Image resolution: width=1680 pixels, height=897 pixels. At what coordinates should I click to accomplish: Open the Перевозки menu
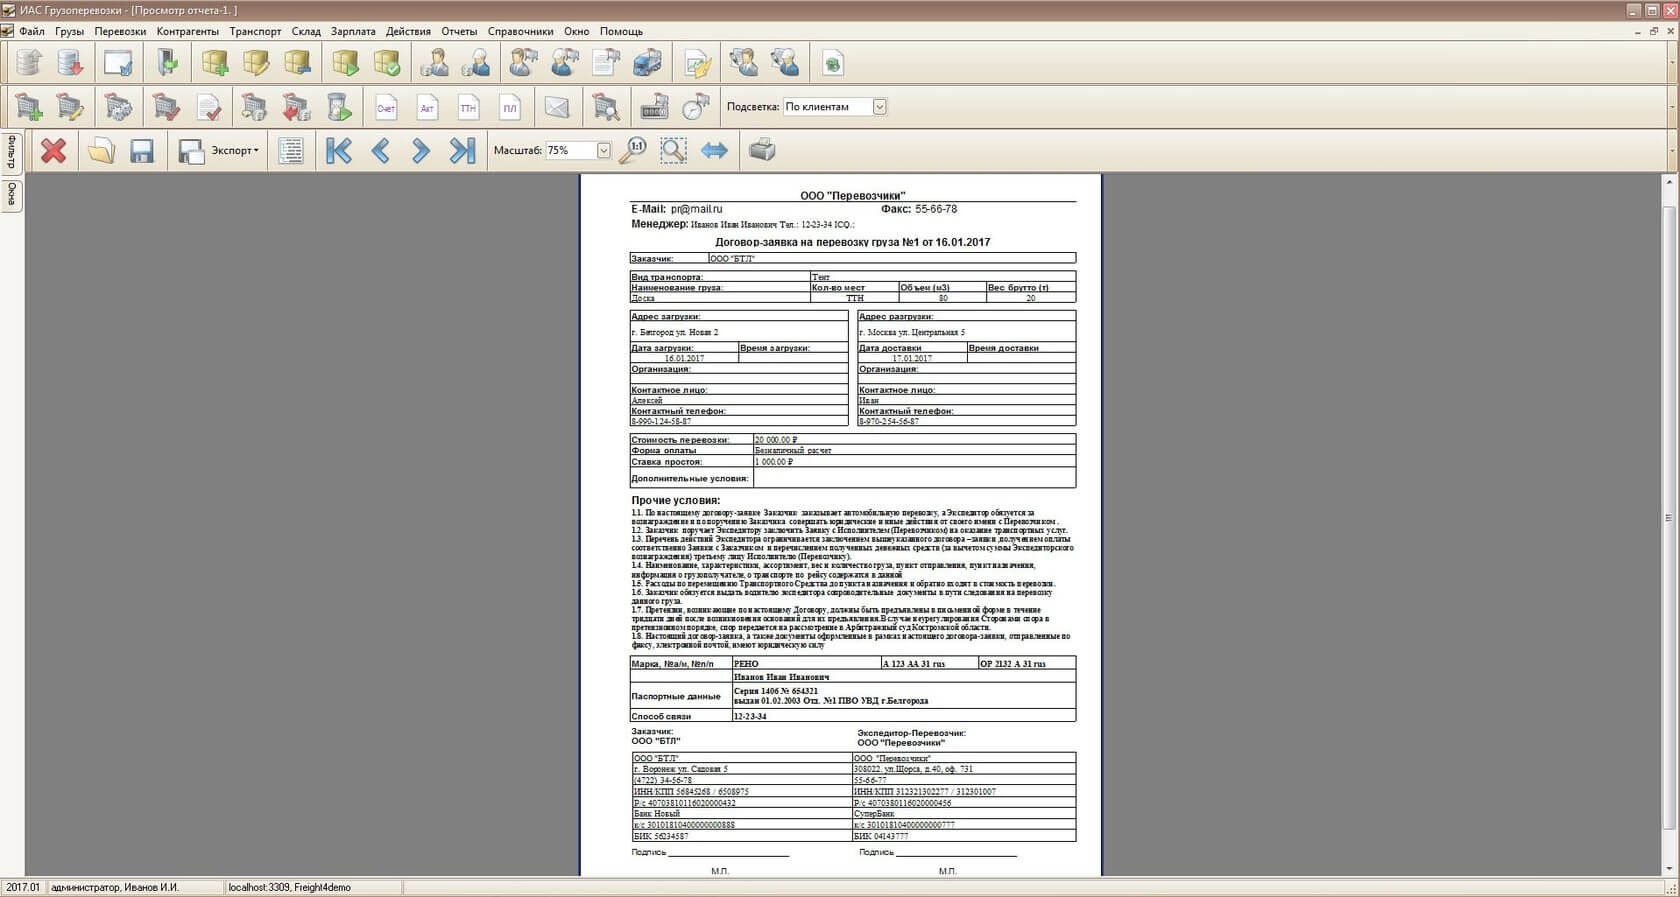tap(120, 31)
